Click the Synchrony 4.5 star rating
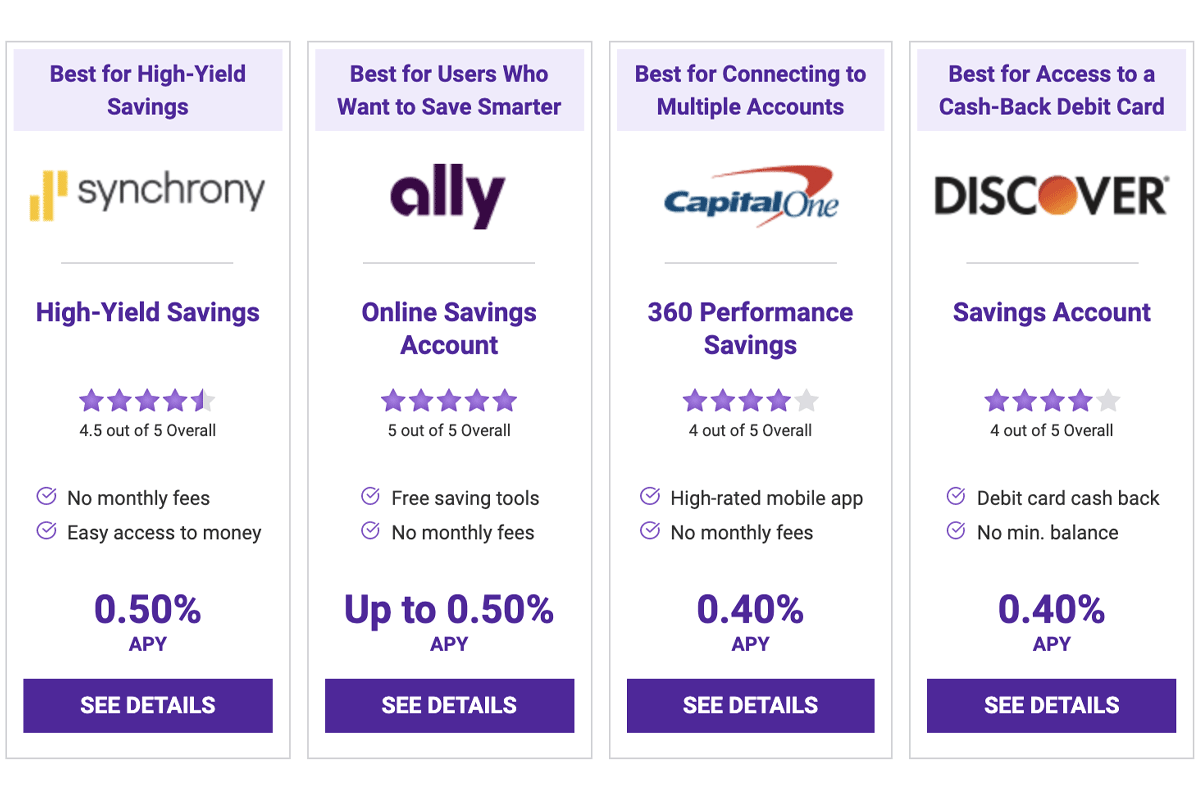 (148, 401)
